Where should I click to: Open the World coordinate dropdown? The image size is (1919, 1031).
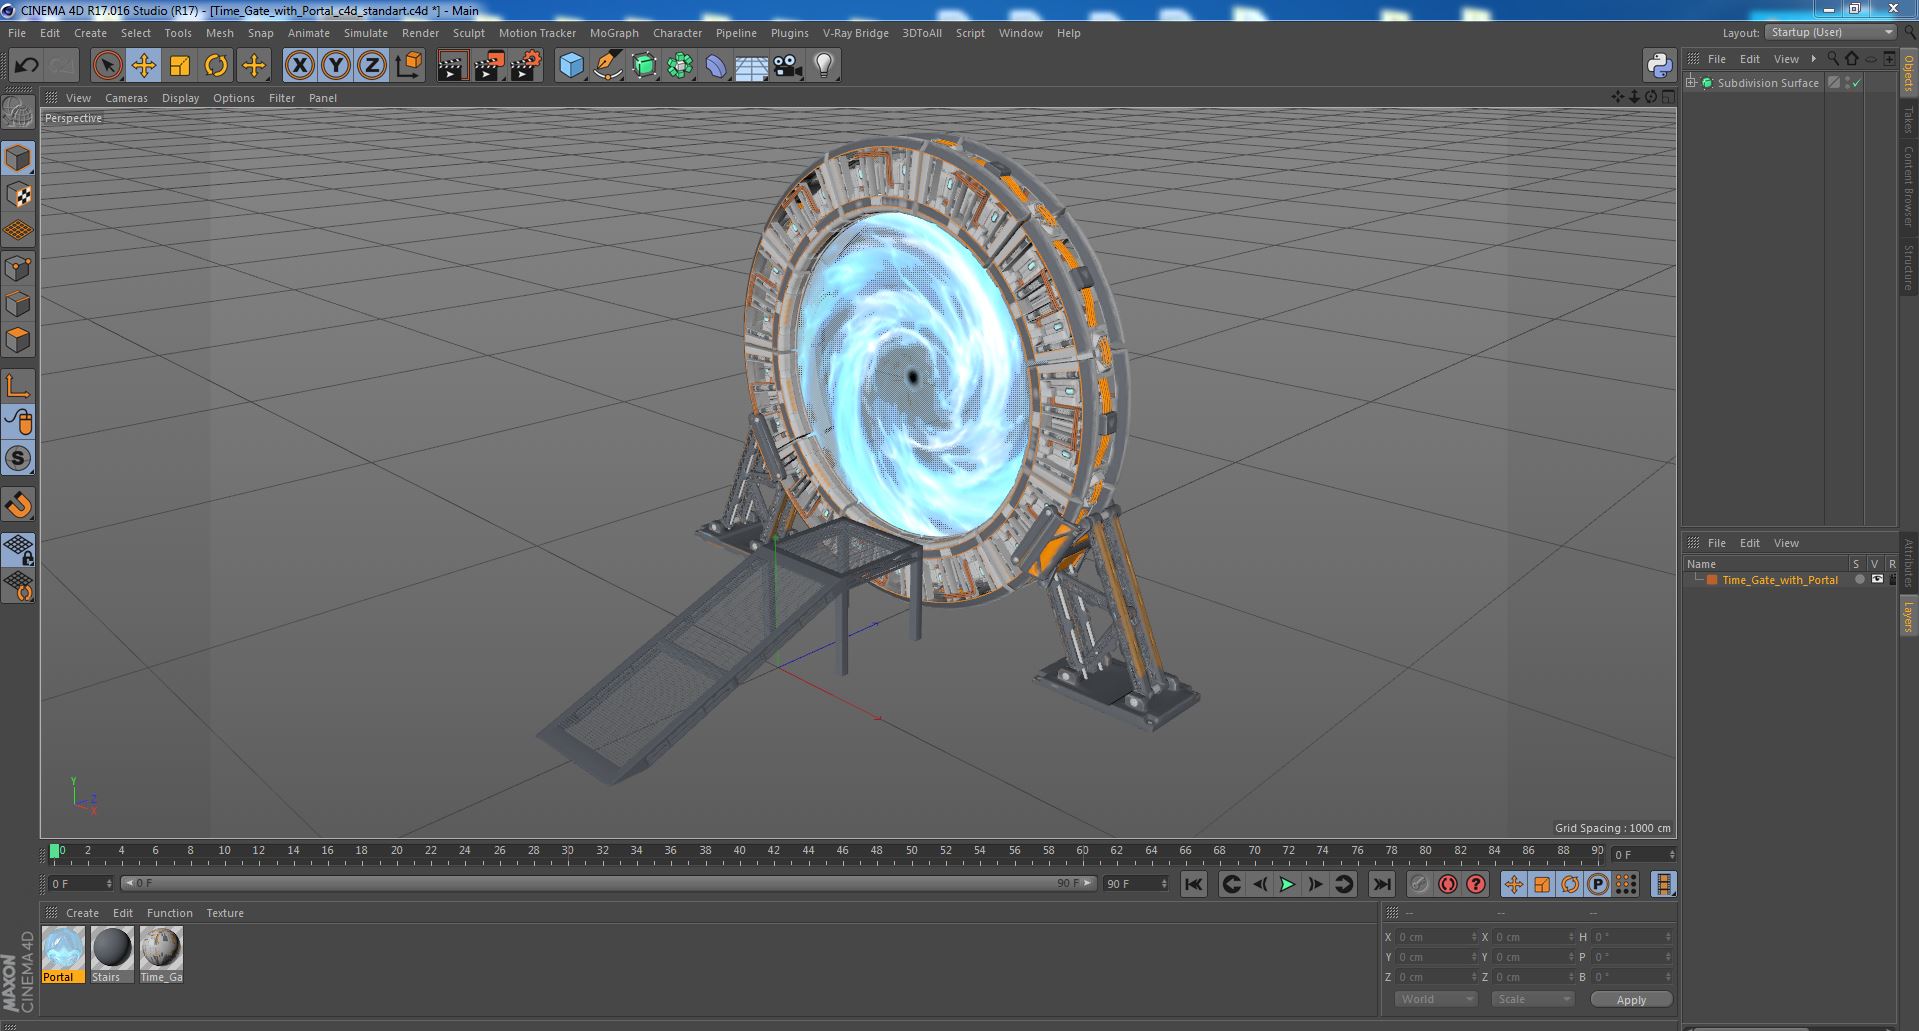[x=1435, y=999]
